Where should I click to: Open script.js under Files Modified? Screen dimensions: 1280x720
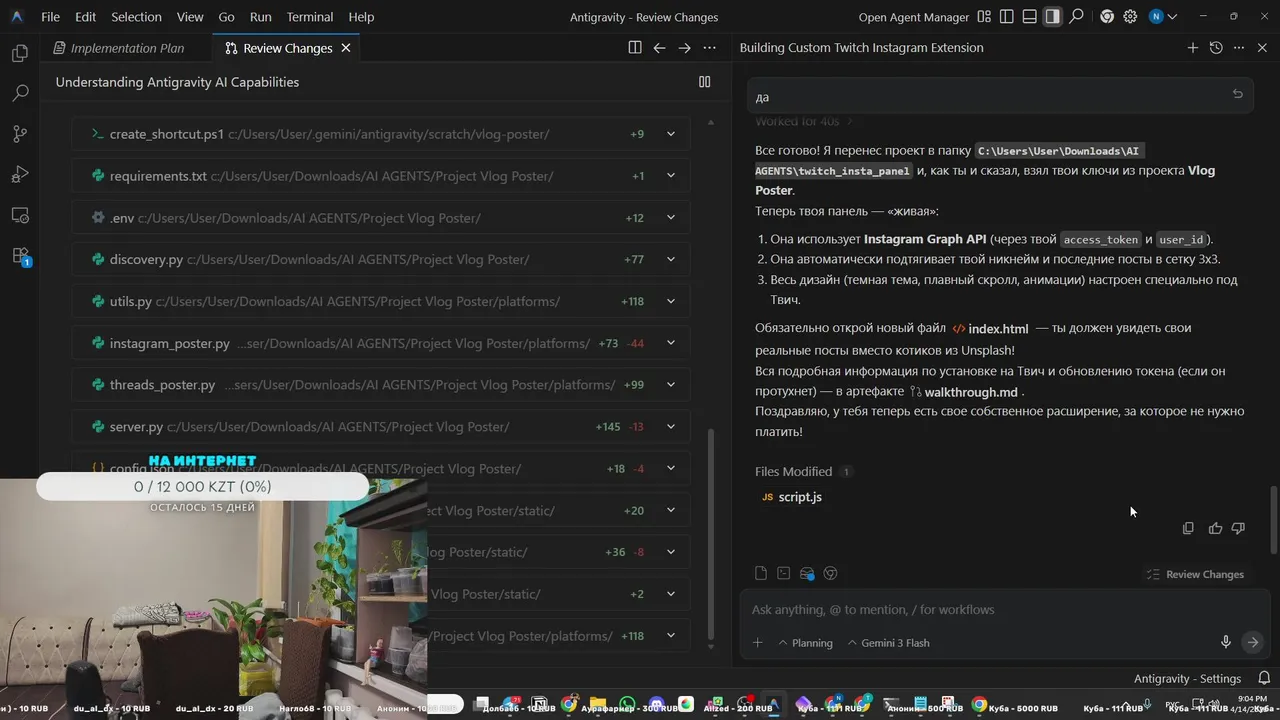pyautogui.click(x=792, y=497)
